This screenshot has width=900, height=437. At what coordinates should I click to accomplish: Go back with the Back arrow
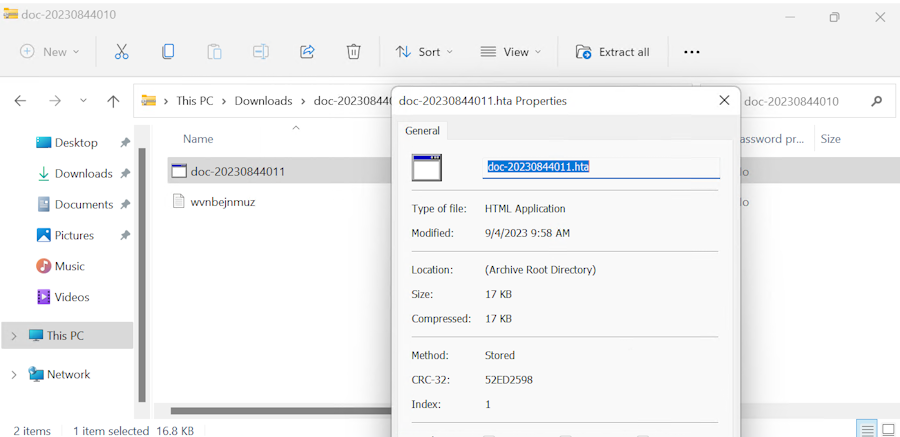coord(20,101)
